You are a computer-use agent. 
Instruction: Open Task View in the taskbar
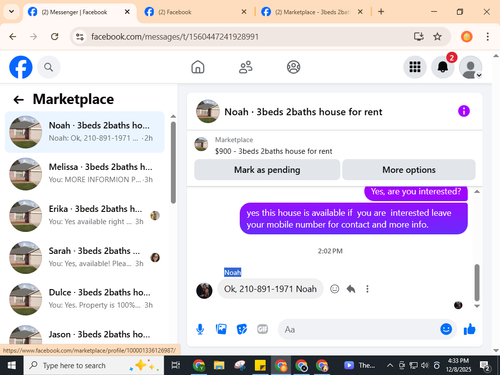176,365
